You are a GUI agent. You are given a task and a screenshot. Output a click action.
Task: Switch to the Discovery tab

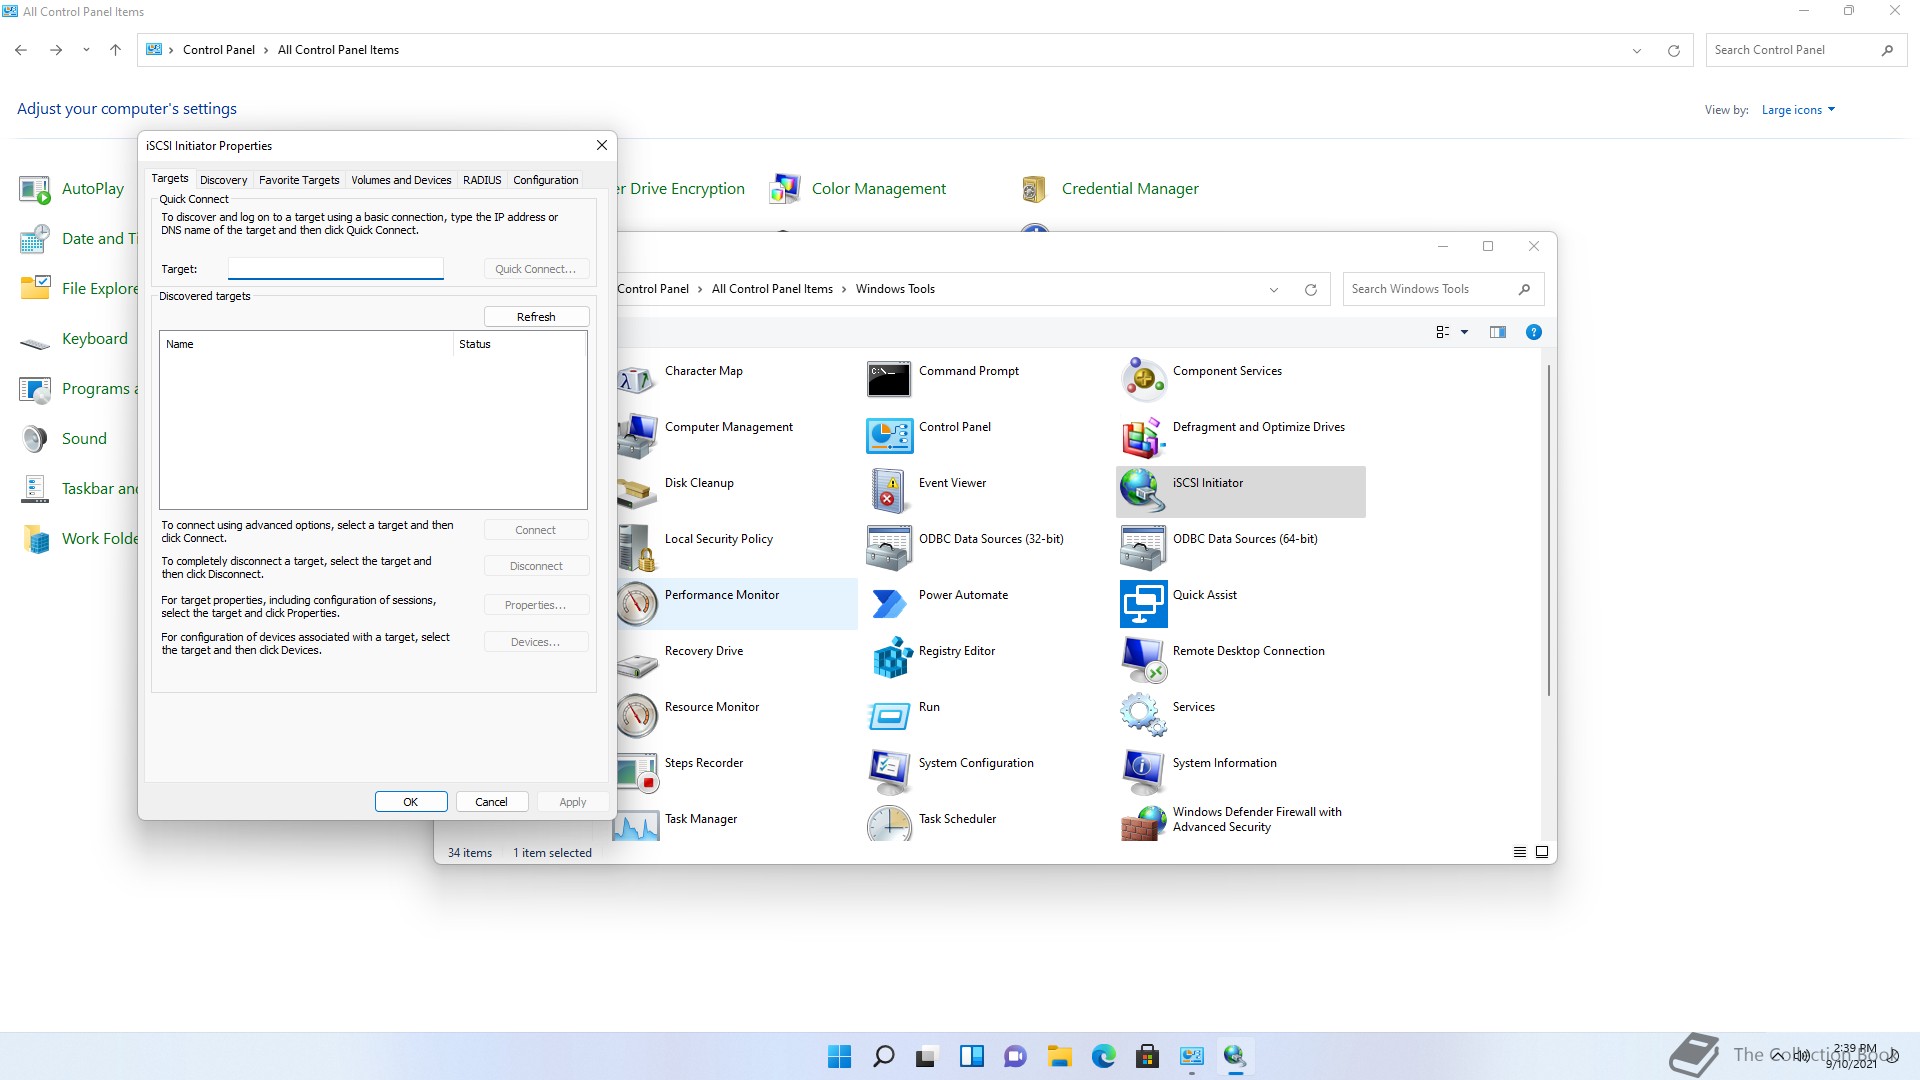pyautogui.click(x=223, y=180)
